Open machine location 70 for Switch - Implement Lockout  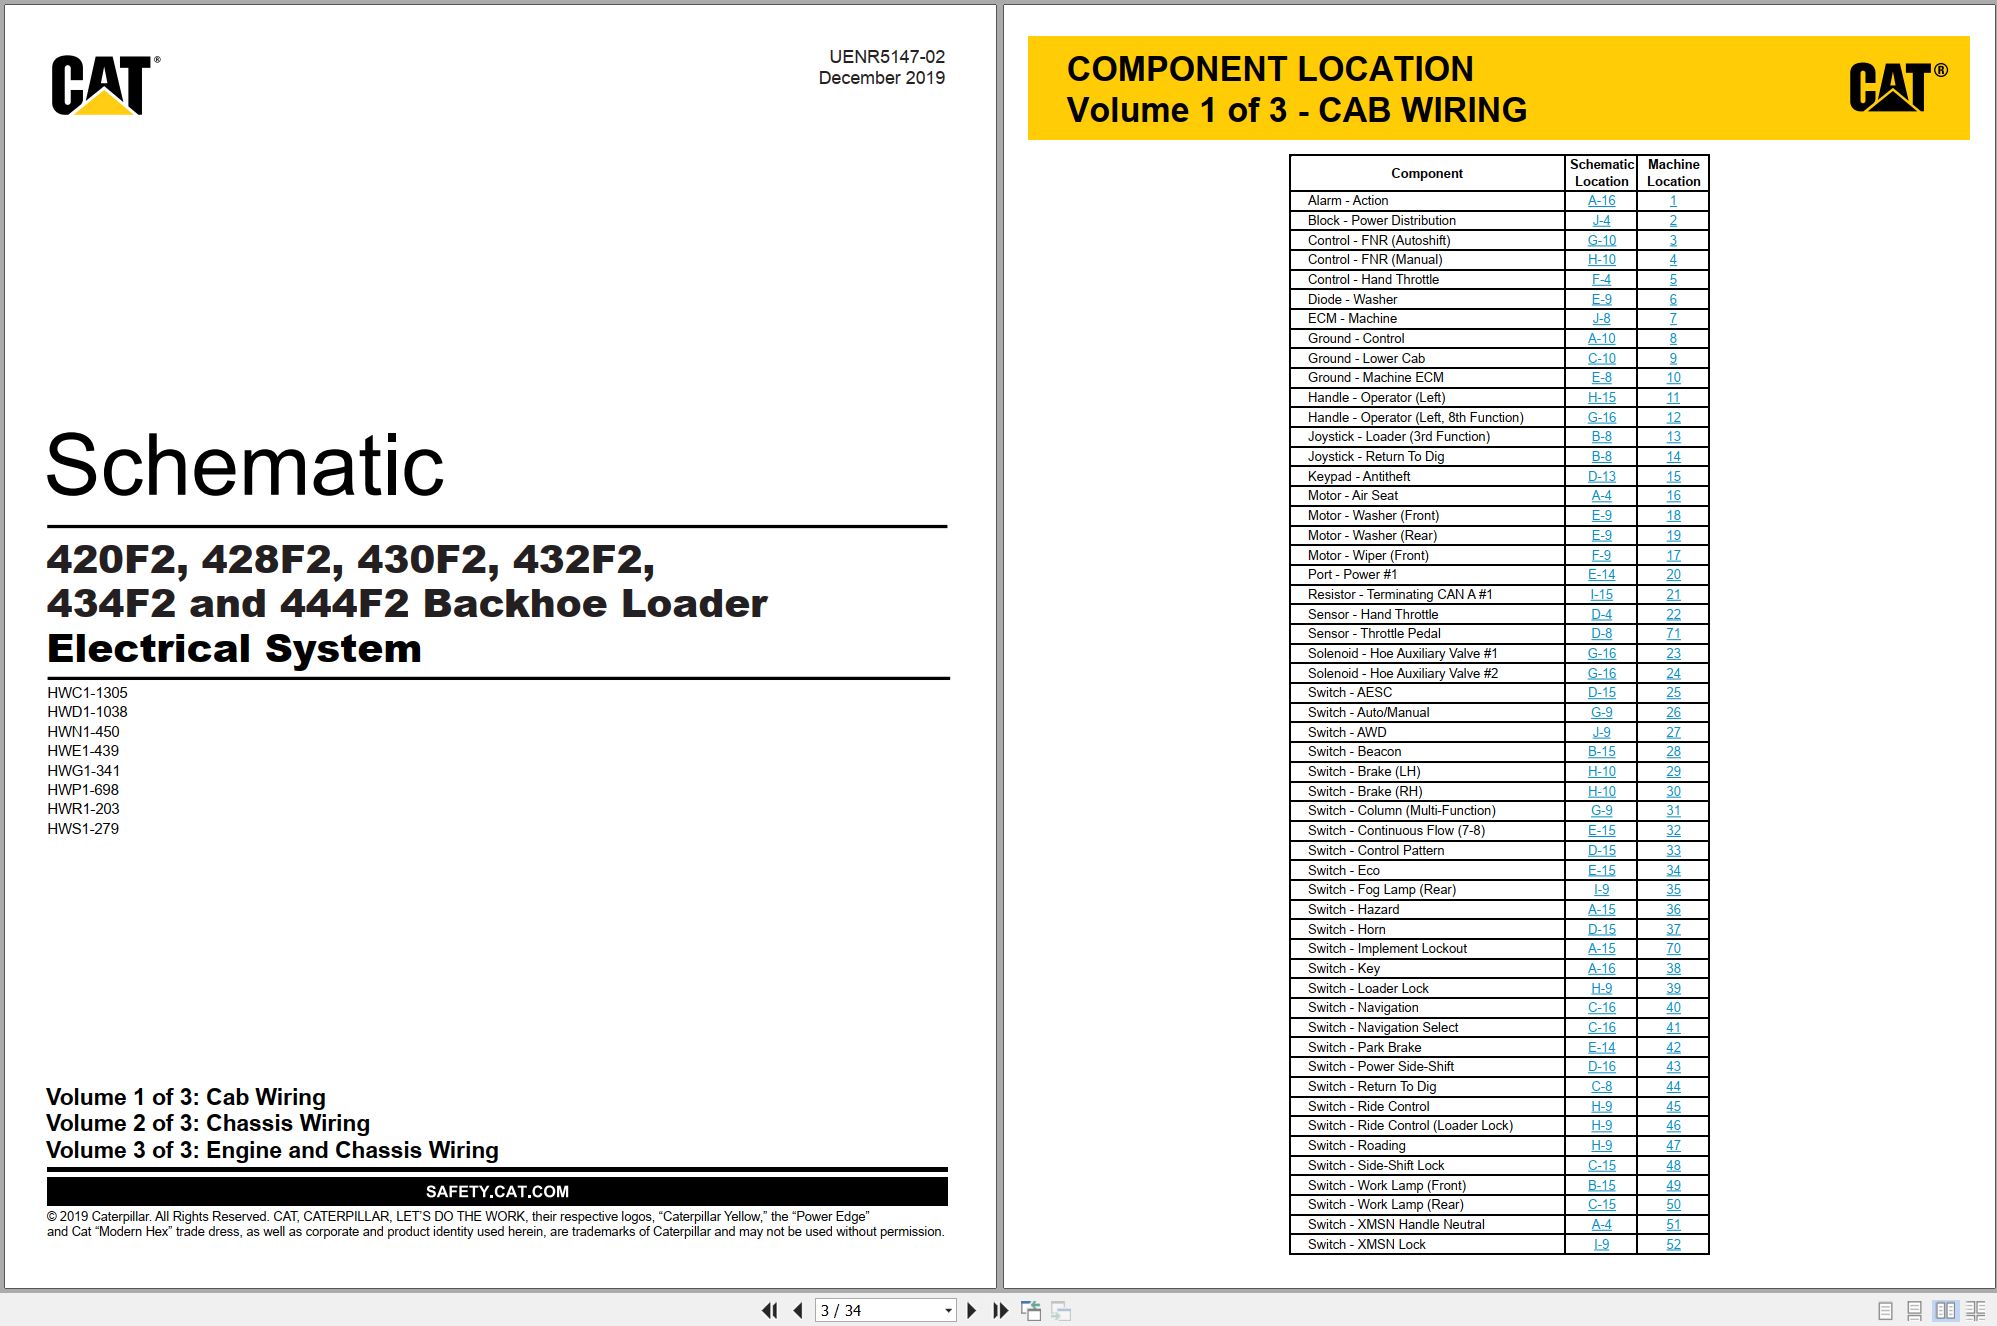(1673, 949)
